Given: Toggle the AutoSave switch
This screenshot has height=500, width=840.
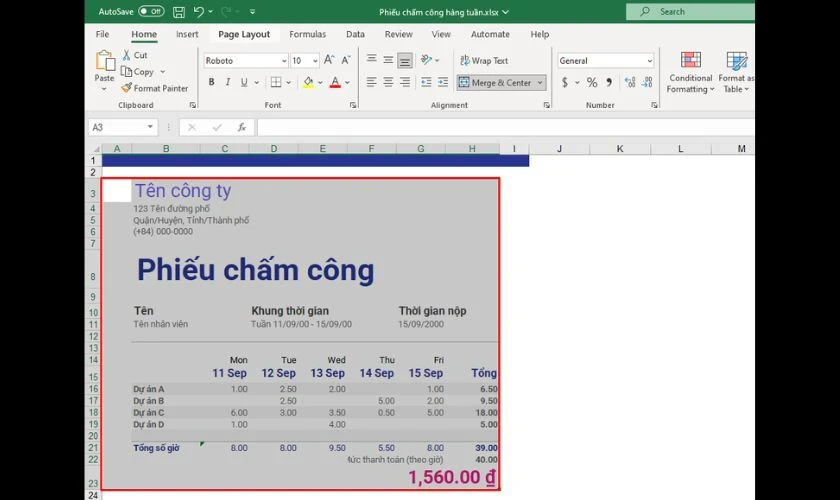Looking at the screenshot, I should [151, 11].
